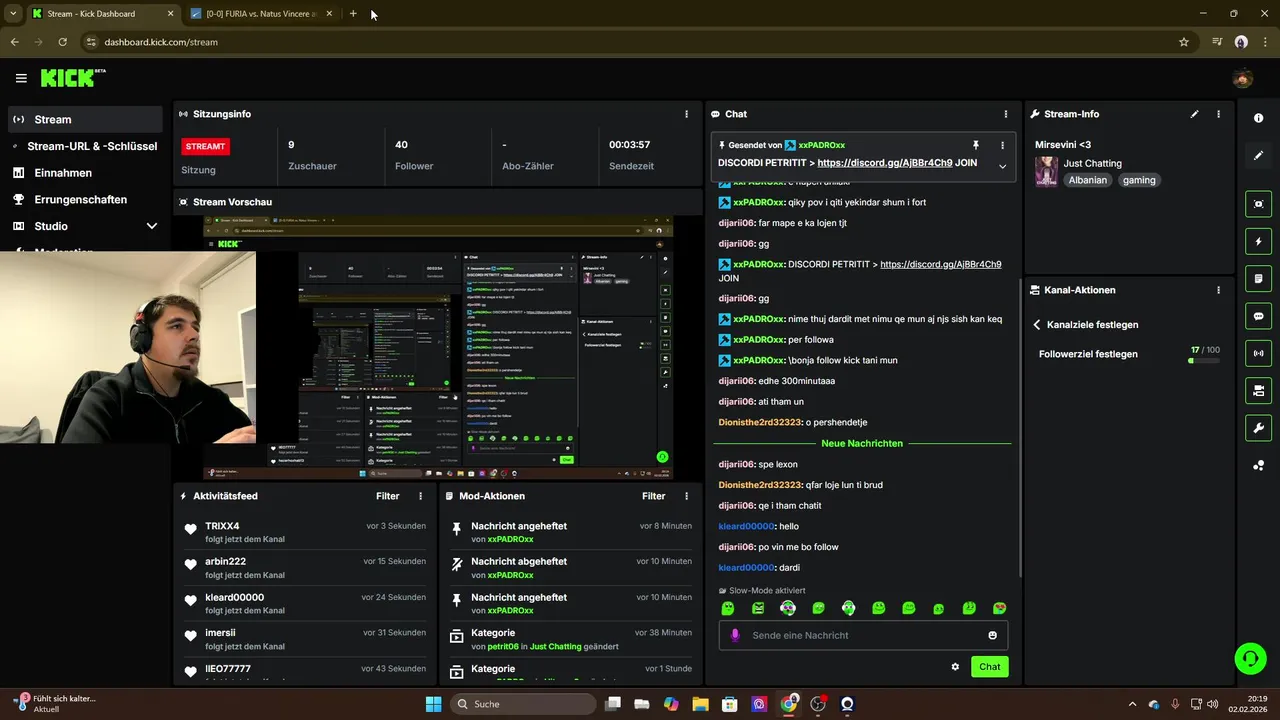The image size is (1280, 720).
Task: Reload the page
Action: [x=62, y=42]
